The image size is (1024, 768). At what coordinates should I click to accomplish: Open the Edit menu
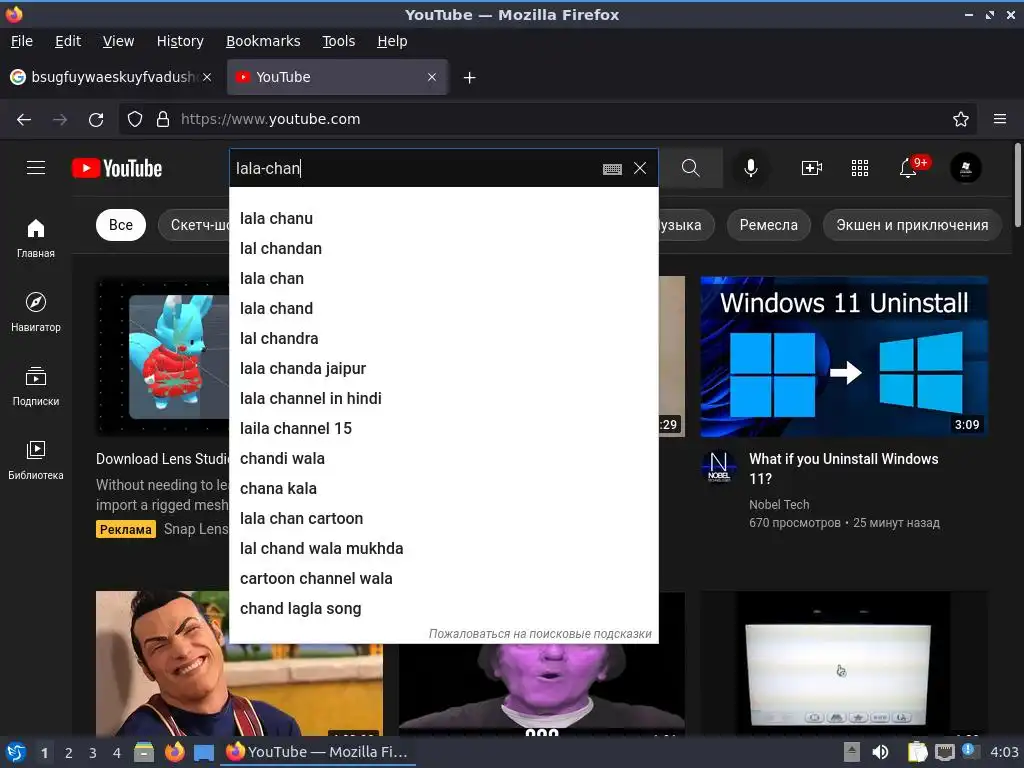(68, 41)
